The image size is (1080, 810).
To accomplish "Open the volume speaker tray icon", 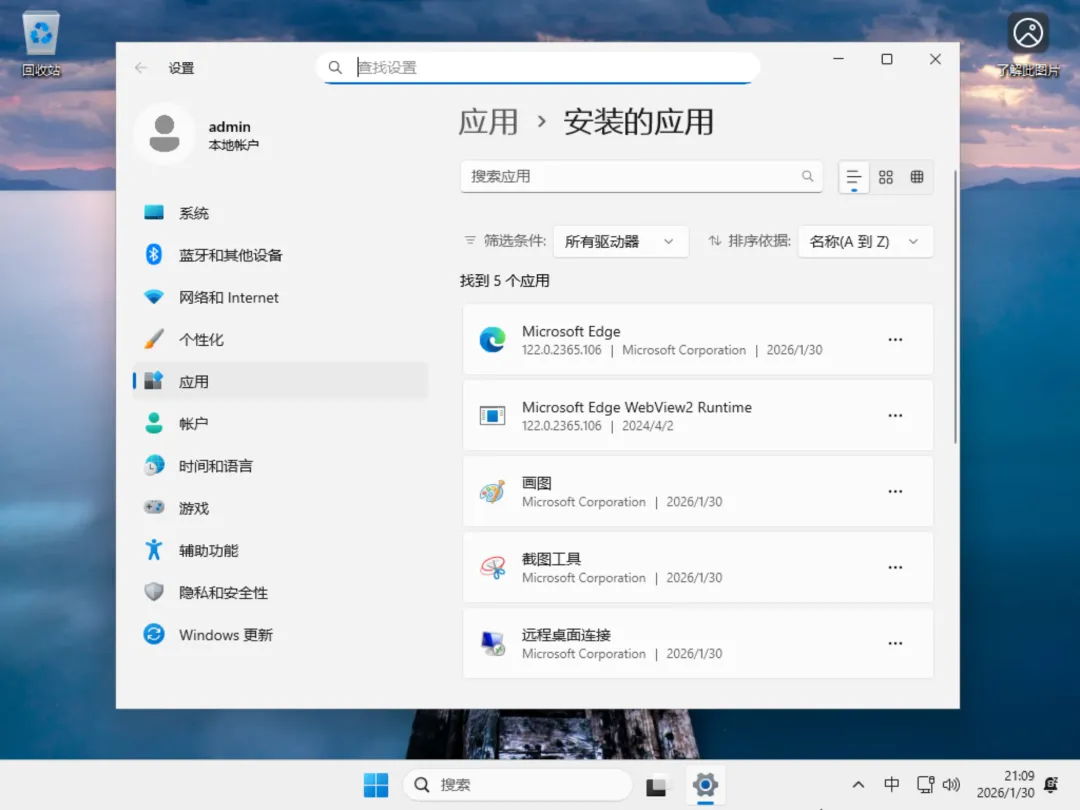I will pyautogui.click(x=951, y=785).
